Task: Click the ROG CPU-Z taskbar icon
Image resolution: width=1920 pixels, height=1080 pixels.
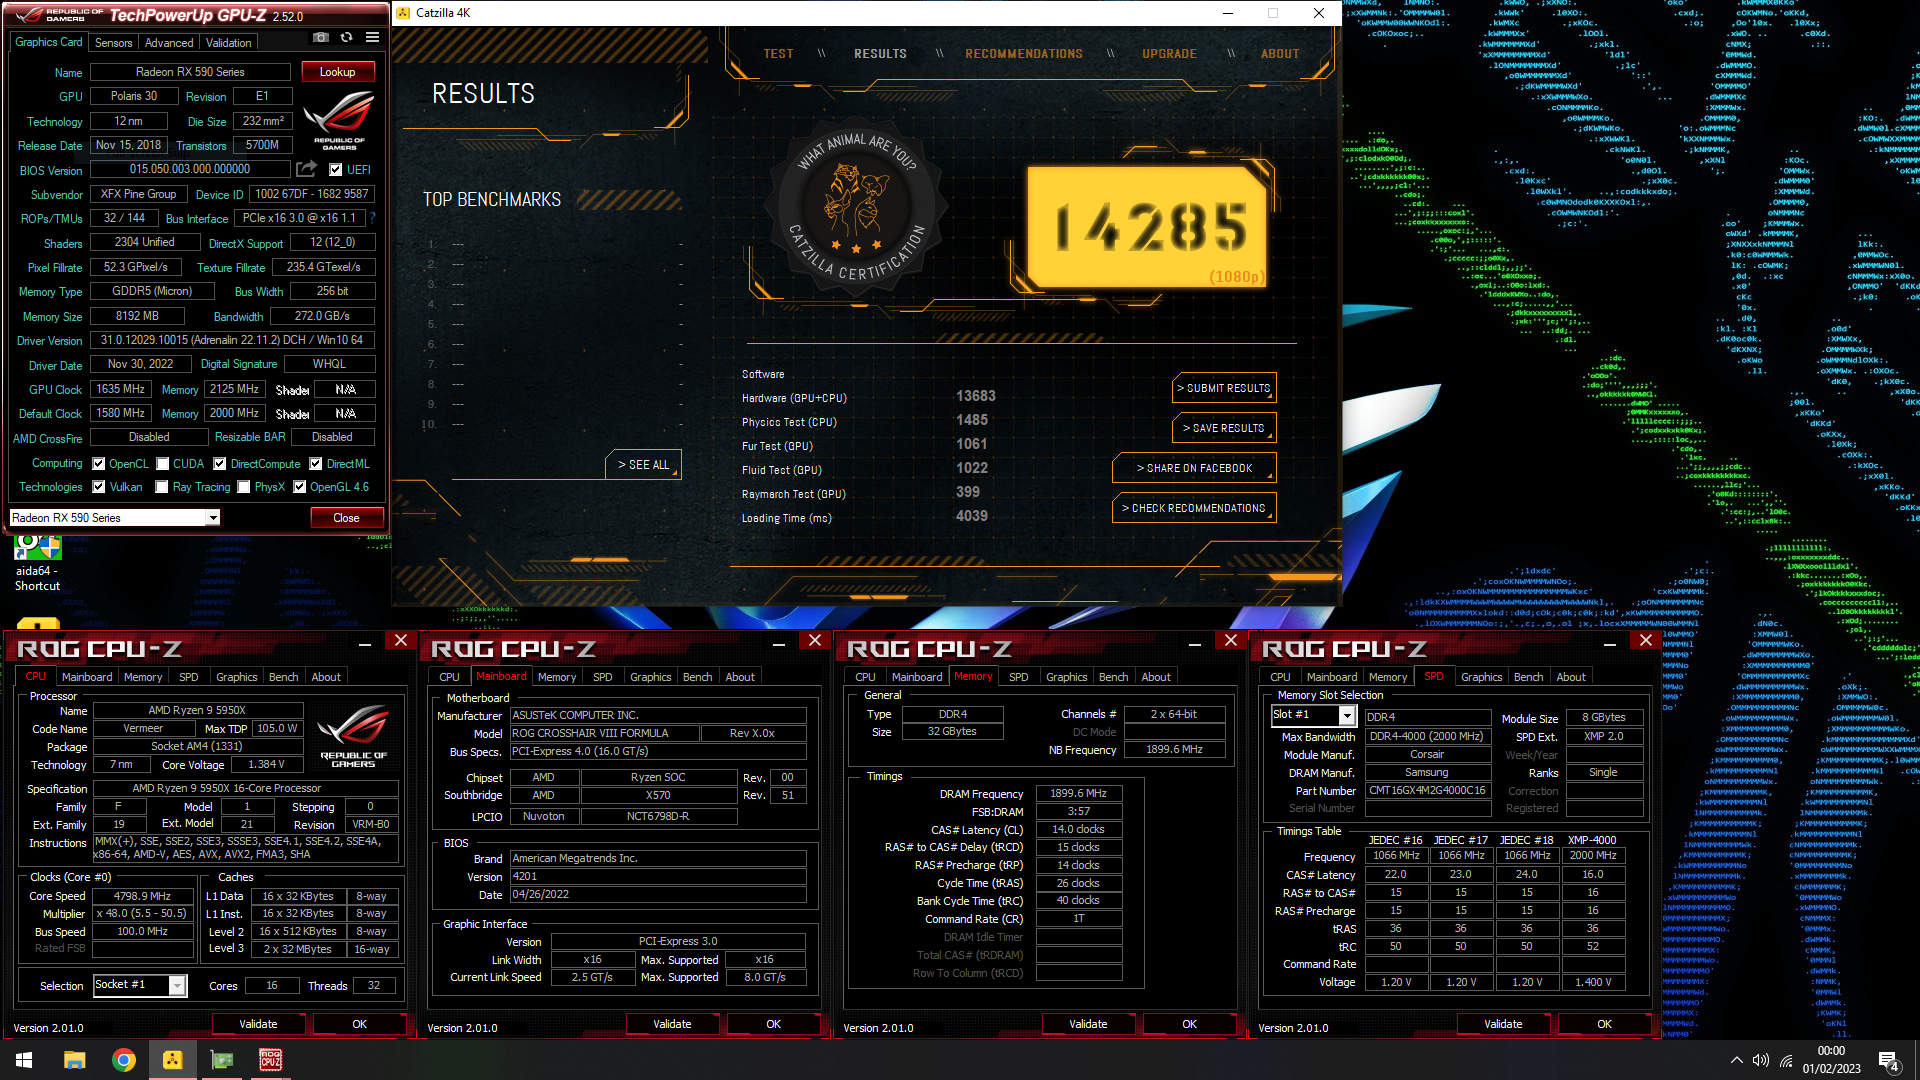Action: coord(270,1060)
